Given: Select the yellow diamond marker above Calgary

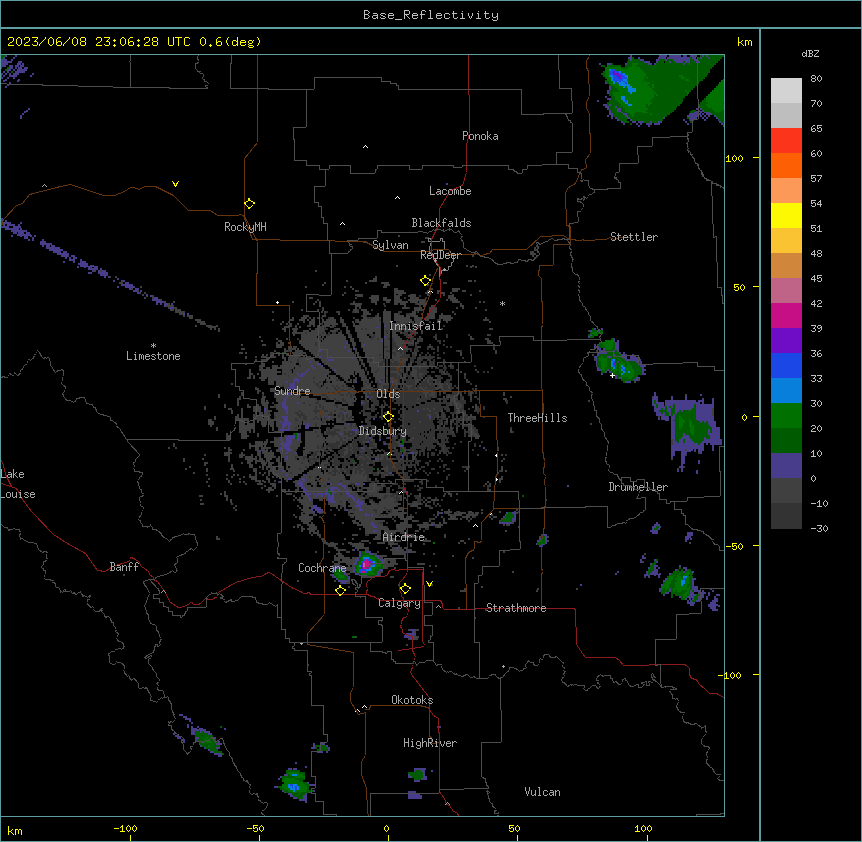Looking at the screenshot, I should 405,589.
